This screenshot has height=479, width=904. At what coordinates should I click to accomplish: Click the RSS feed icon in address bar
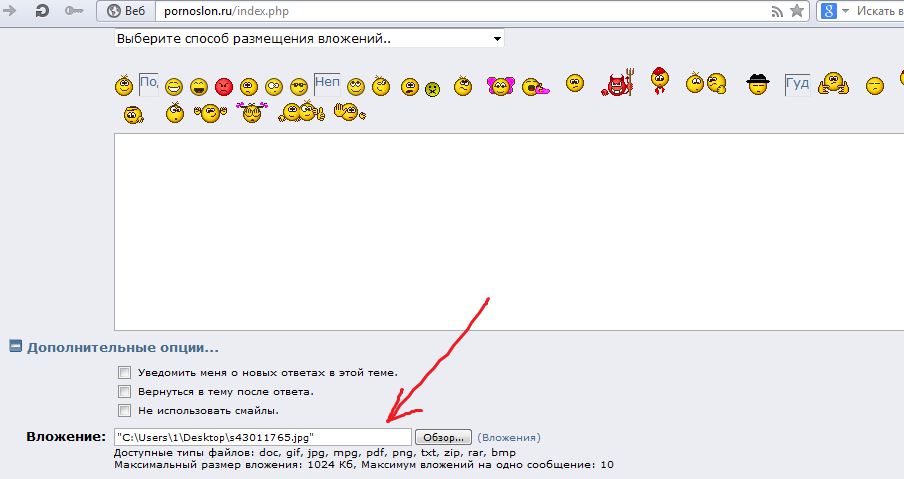point(778,11)
